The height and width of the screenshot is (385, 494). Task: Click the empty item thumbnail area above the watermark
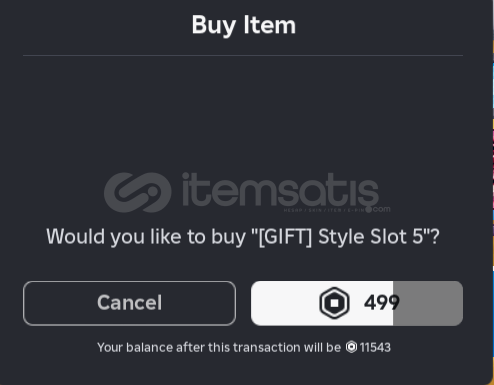243,115
